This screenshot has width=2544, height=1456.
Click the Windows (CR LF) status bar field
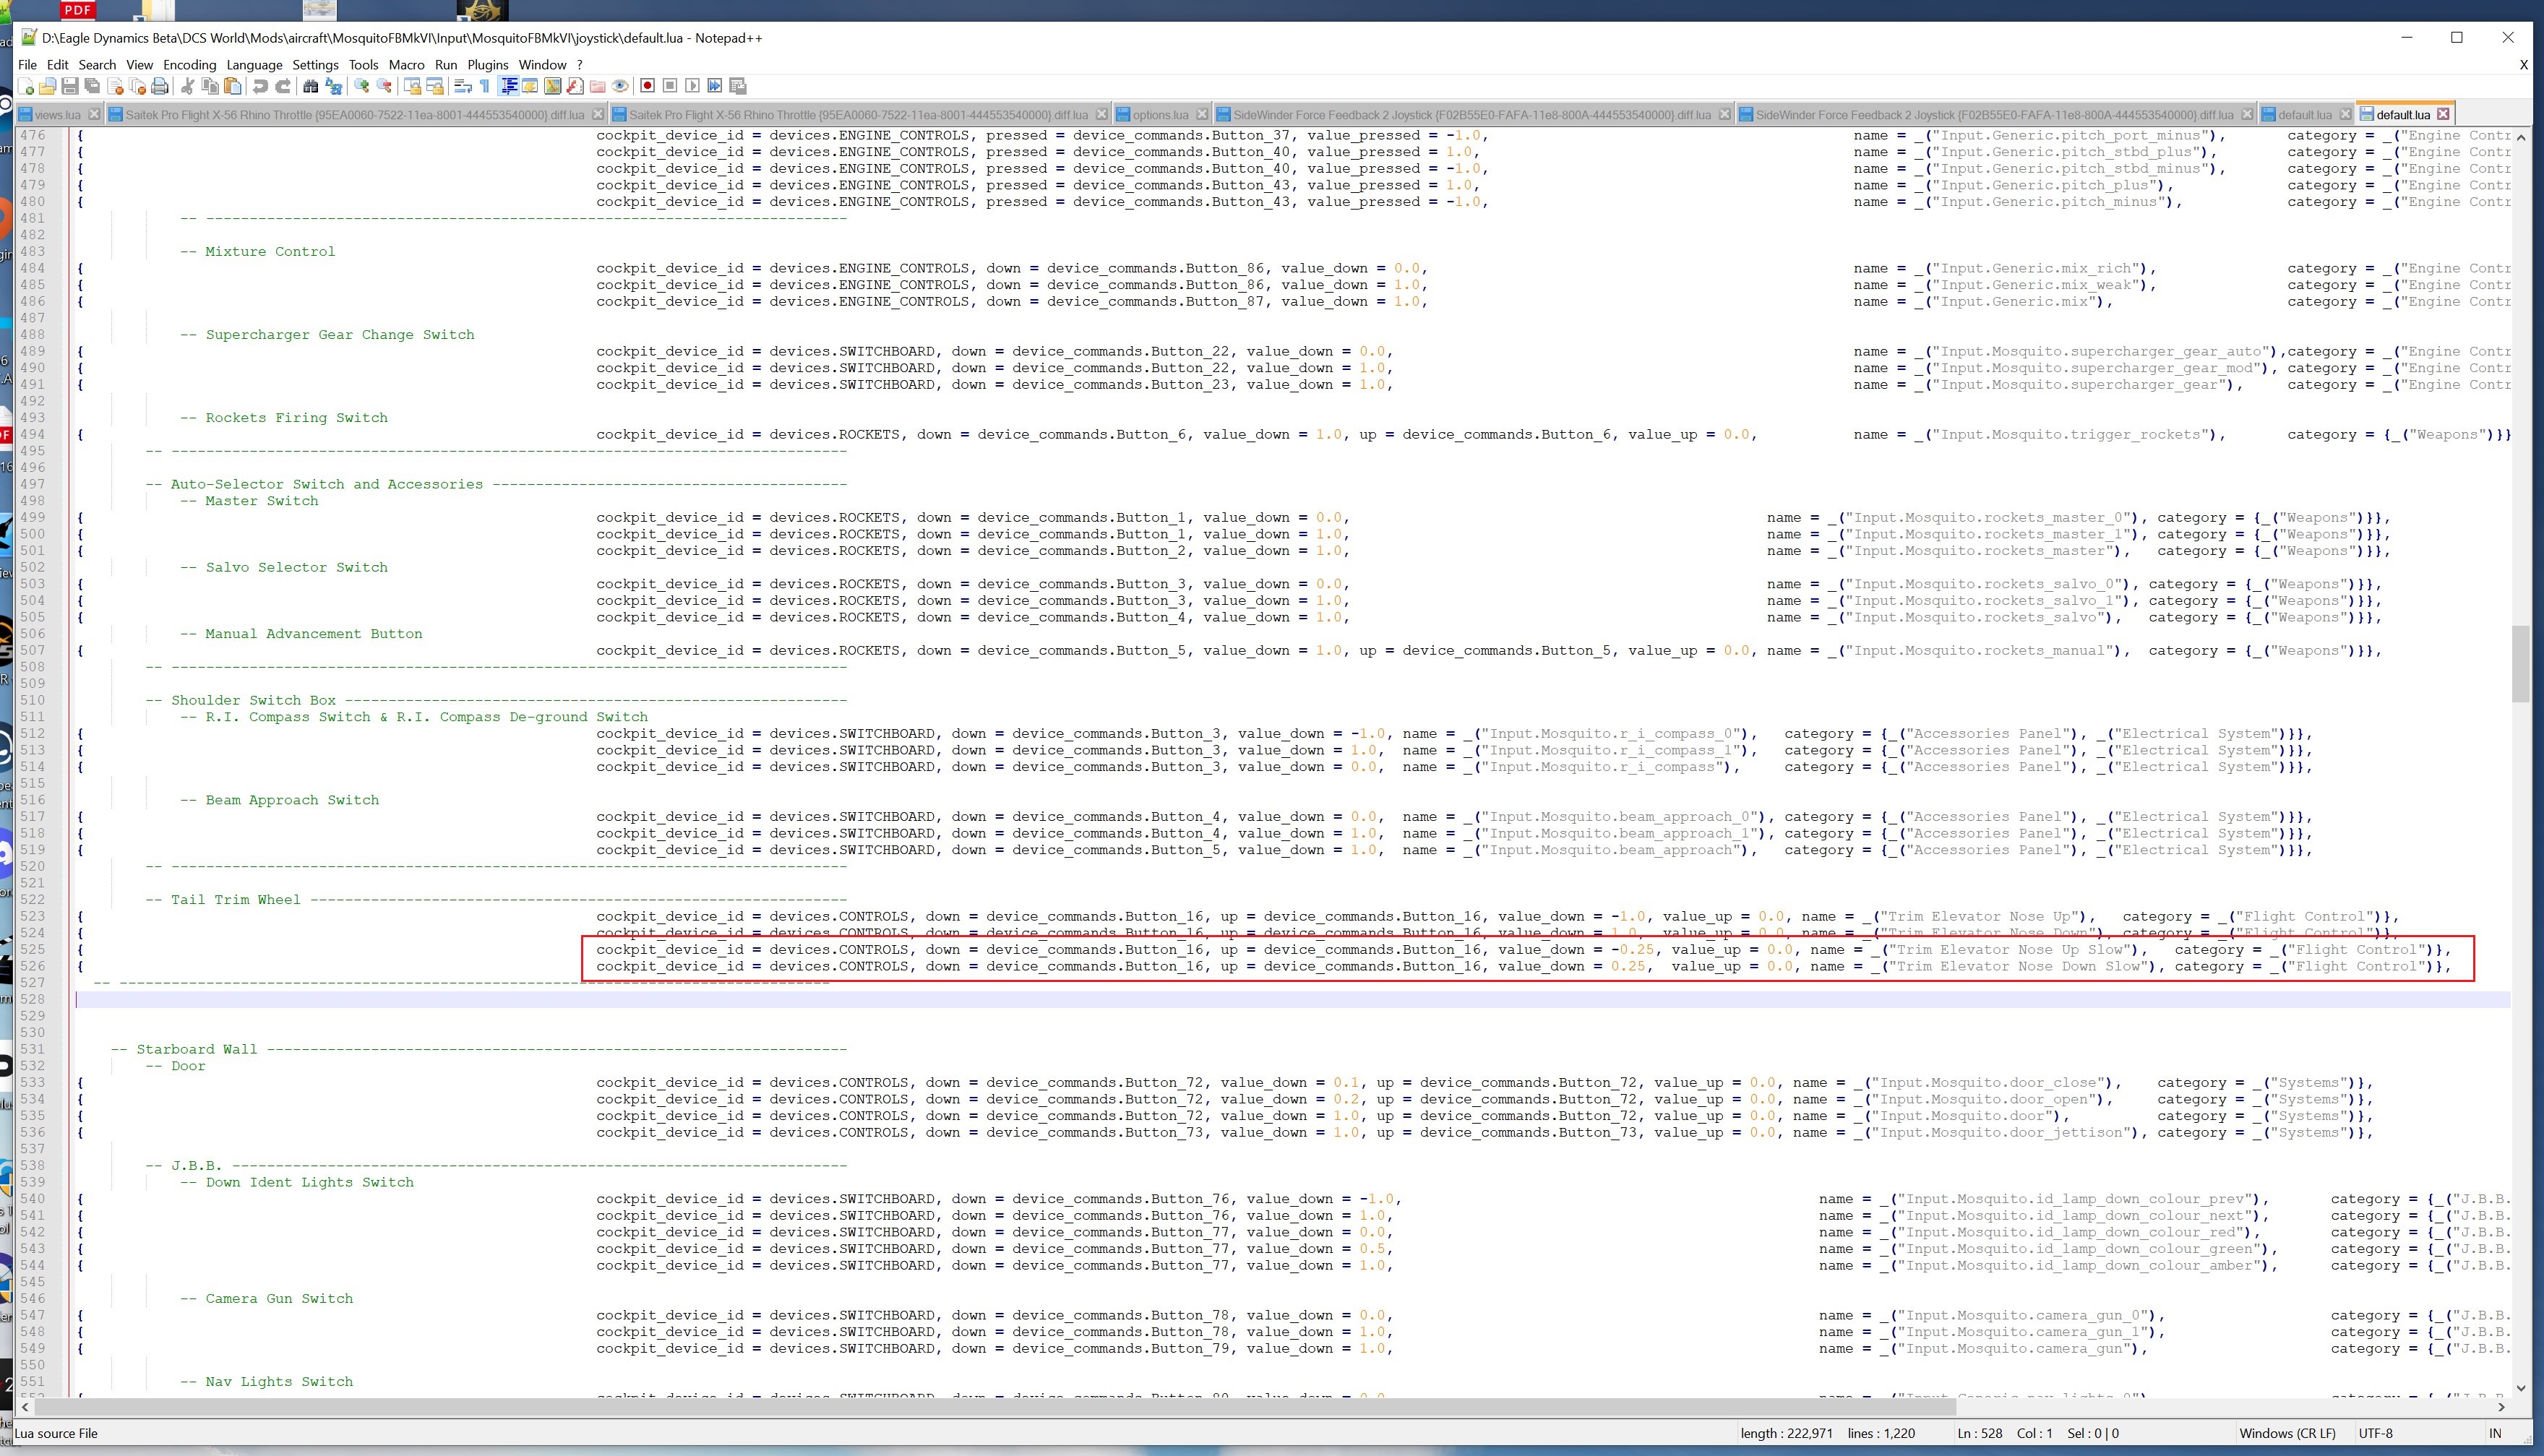[2287, 1433]
